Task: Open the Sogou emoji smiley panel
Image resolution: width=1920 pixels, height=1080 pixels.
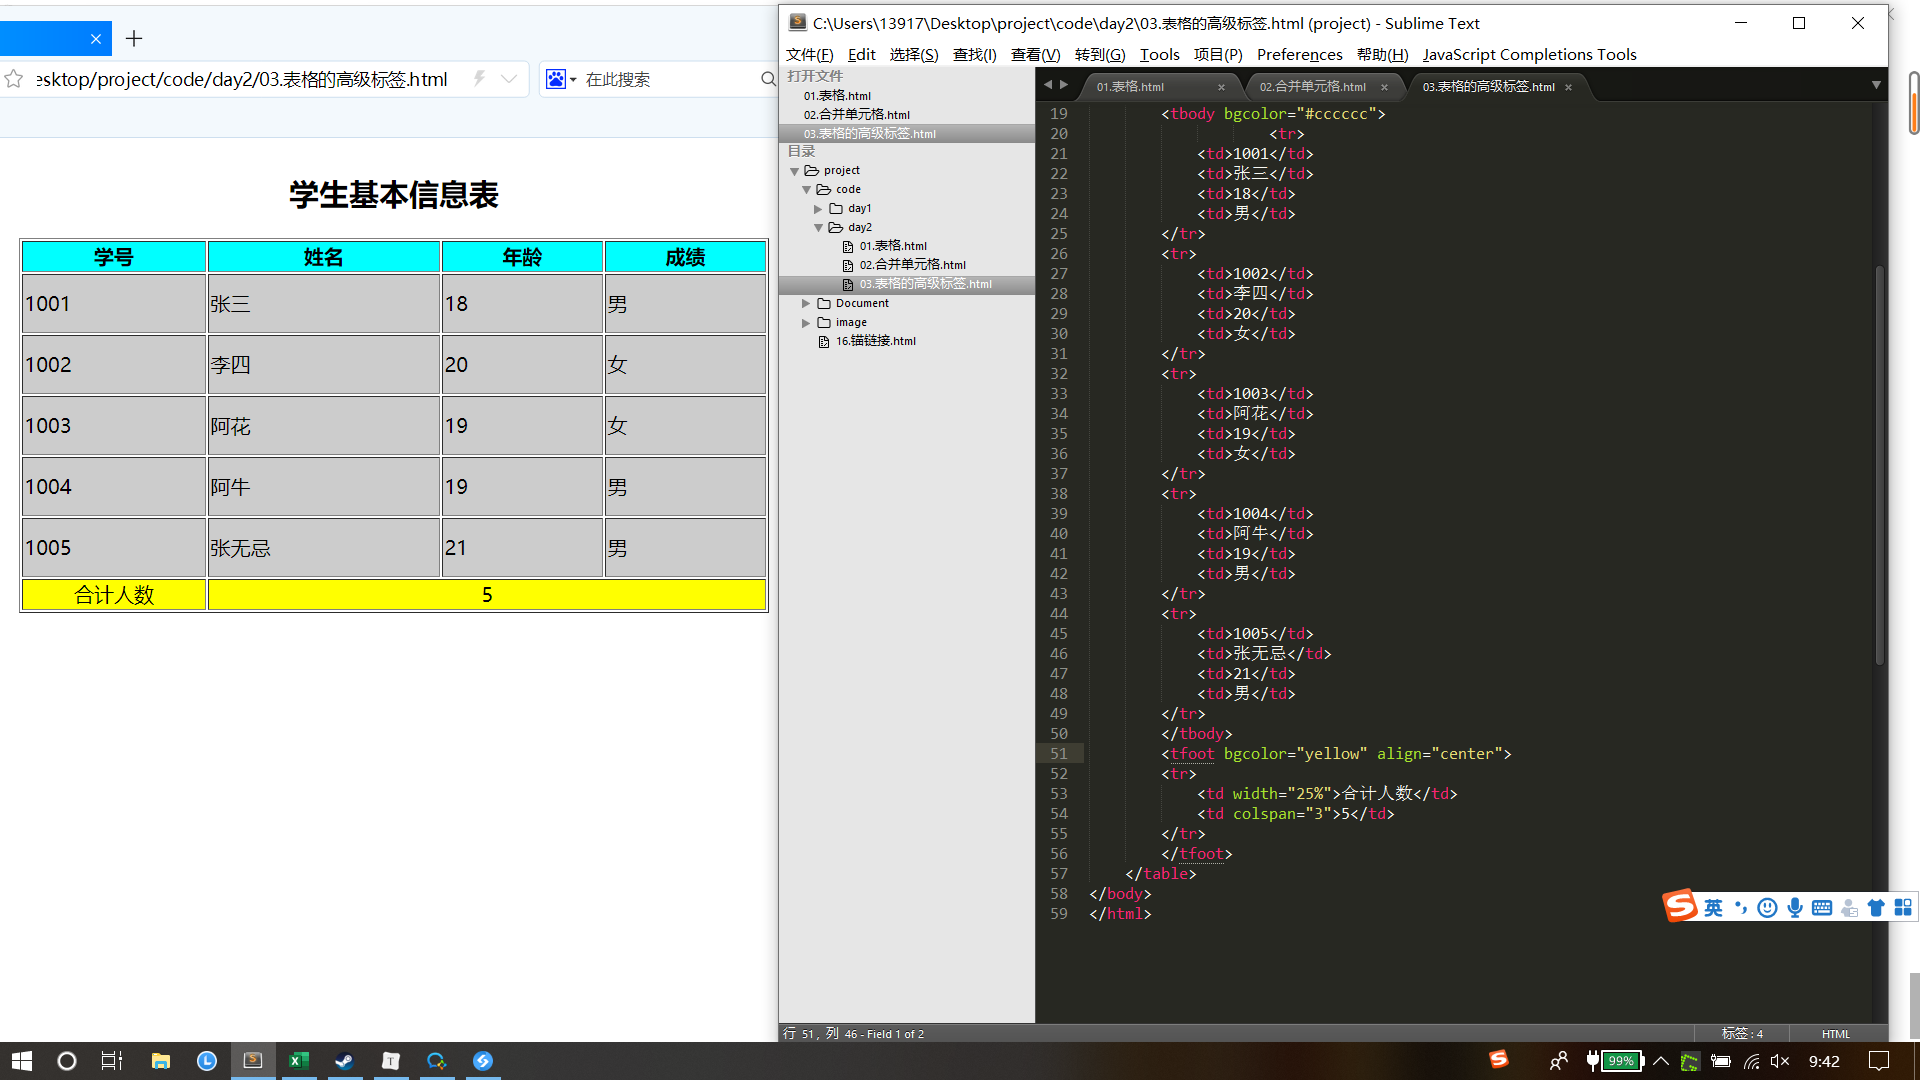Action: click(x=1767, y=908)
